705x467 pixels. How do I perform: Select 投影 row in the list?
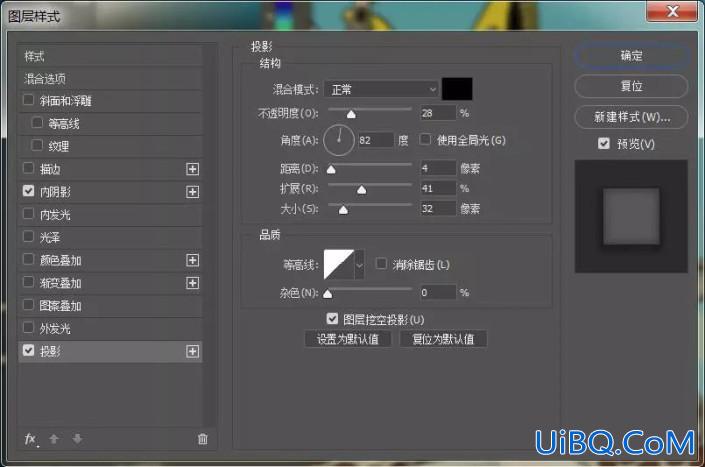tap(110, 351)
